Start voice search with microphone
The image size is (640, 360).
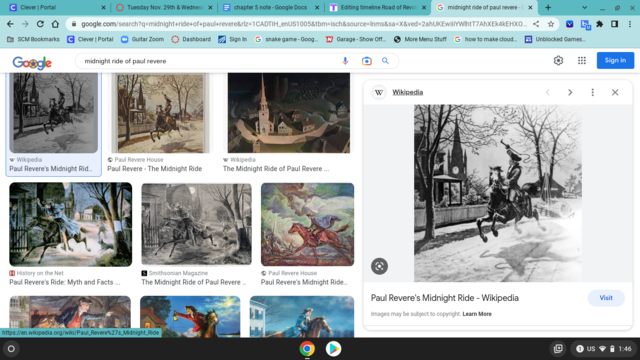point(345,61)
